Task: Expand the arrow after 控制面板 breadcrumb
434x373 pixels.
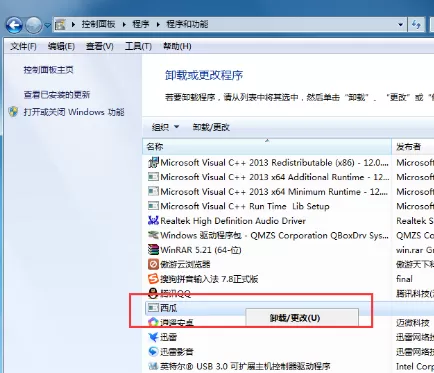Action: pyautogui.click(x=124, y=24)
